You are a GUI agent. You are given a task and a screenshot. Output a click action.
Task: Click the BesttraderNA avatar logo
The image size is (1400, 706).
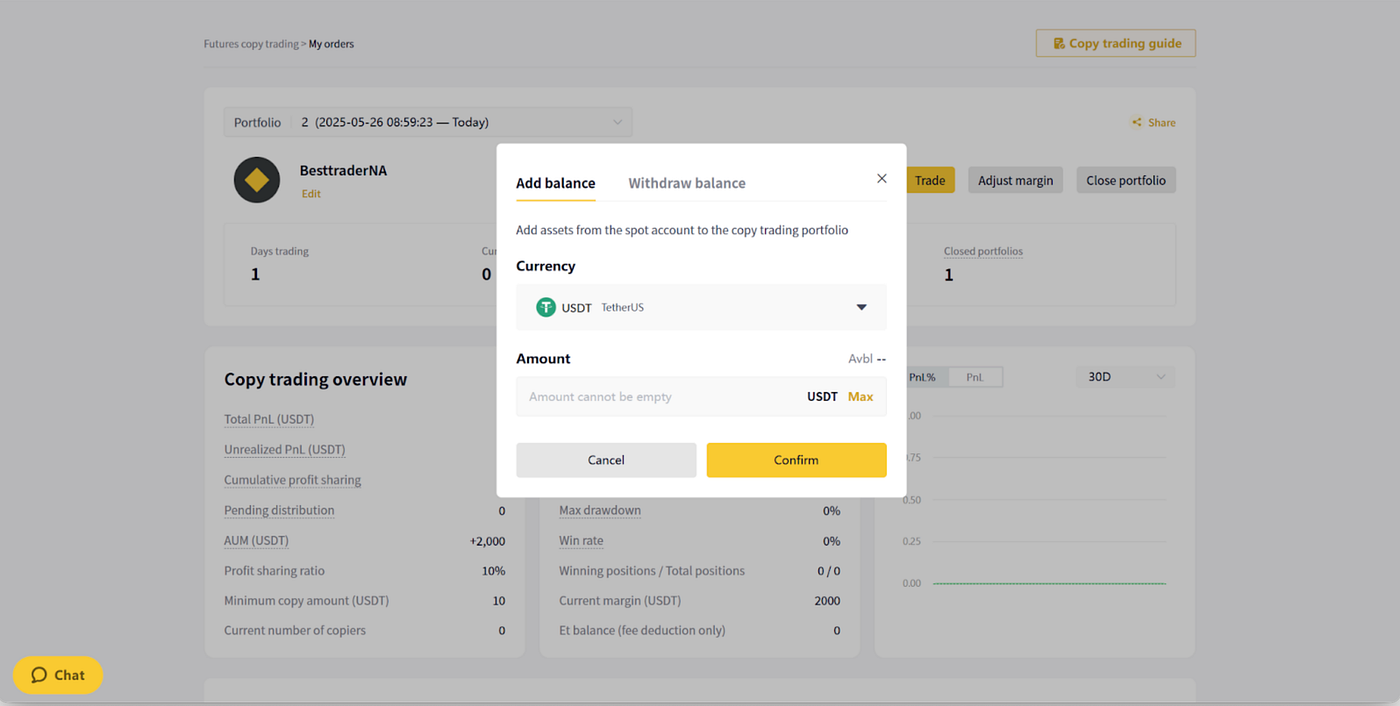[257, 180]
